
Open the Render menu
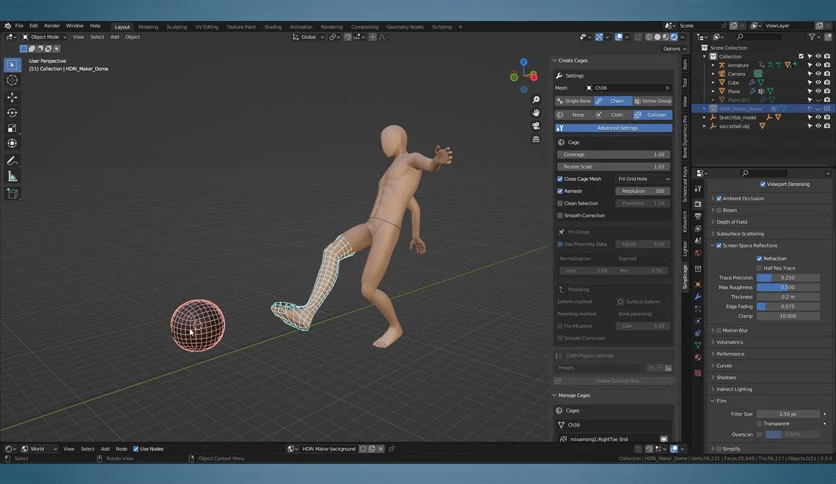(52, 26)
